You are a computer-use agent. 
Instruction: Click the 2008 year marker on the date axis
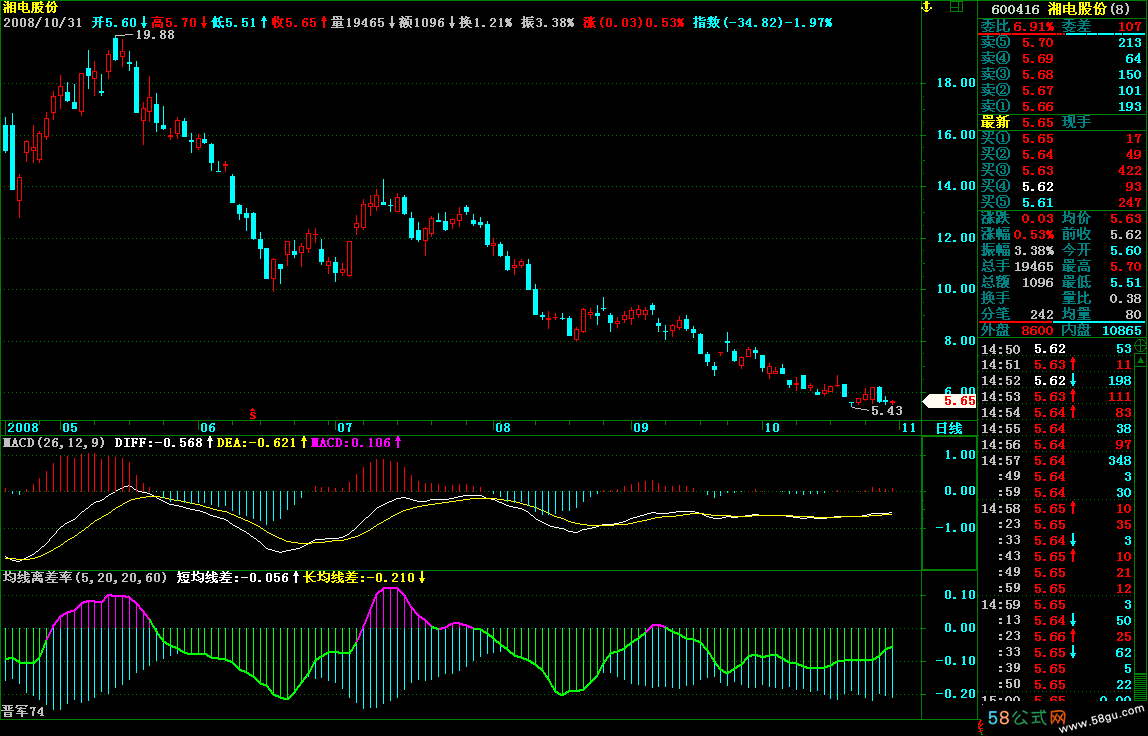click(23, 428)
